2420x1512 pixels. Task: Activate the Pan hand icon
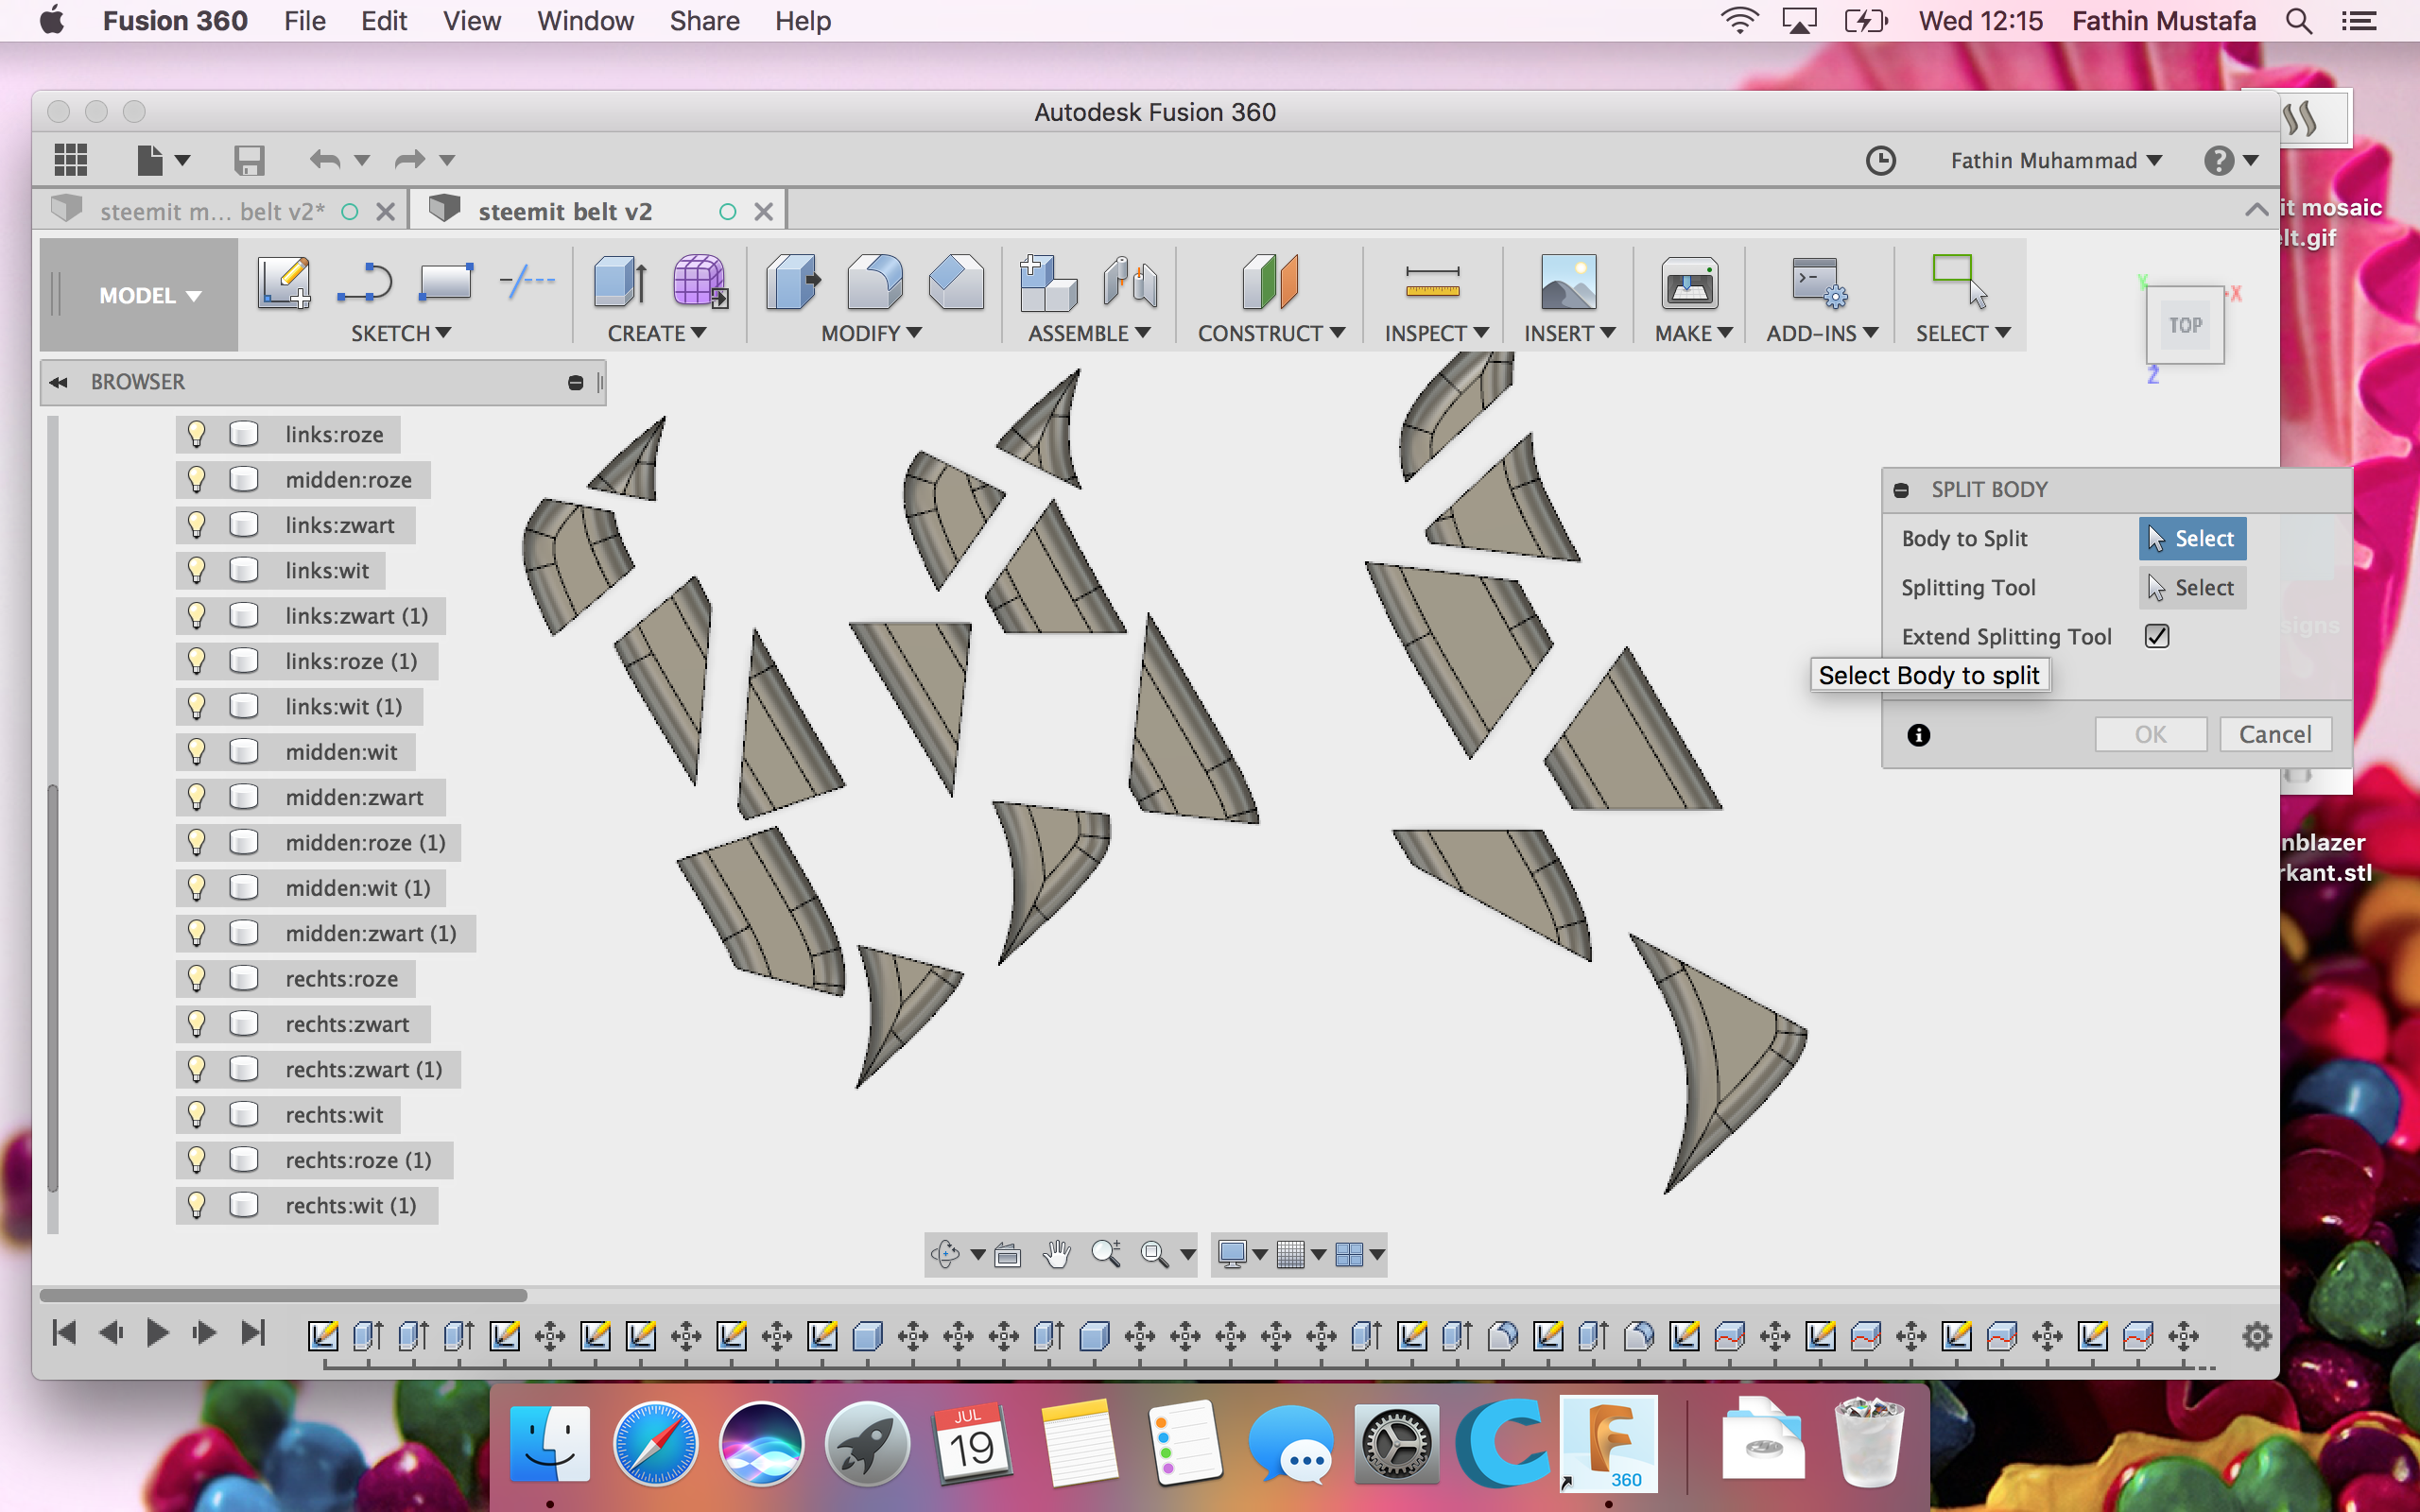1056,1253
